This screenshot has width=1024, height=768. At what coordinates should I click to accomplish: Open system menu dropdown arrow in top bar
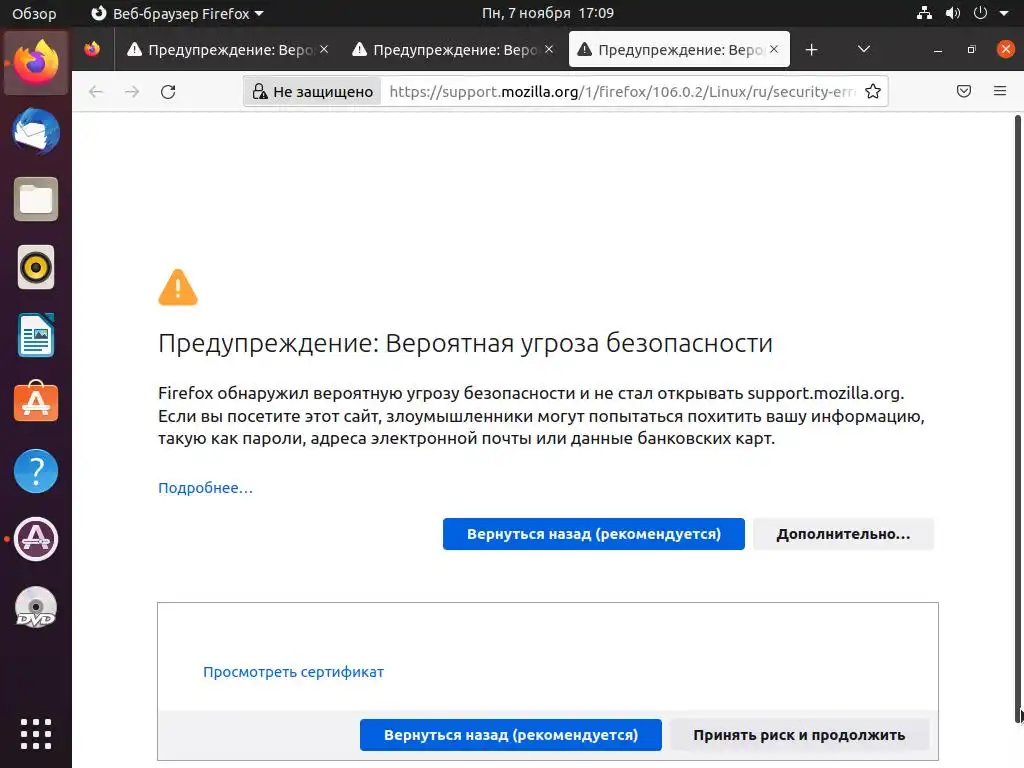tap(1004, 13)
